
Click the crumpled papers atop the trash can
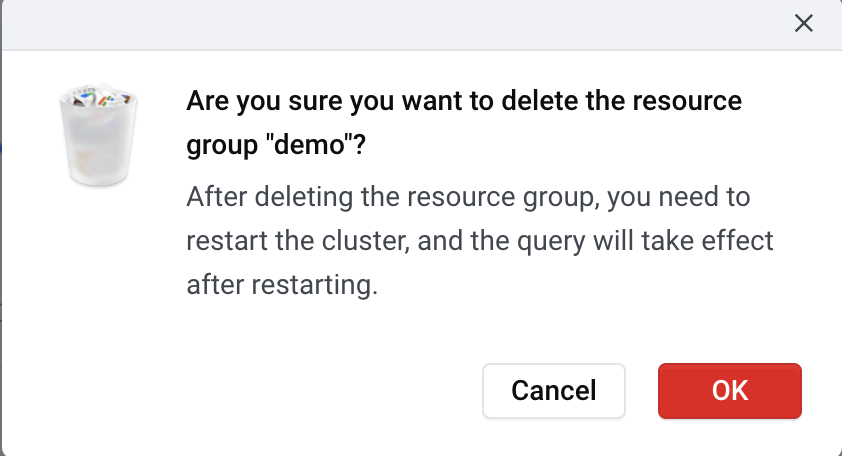click(100, 97)
